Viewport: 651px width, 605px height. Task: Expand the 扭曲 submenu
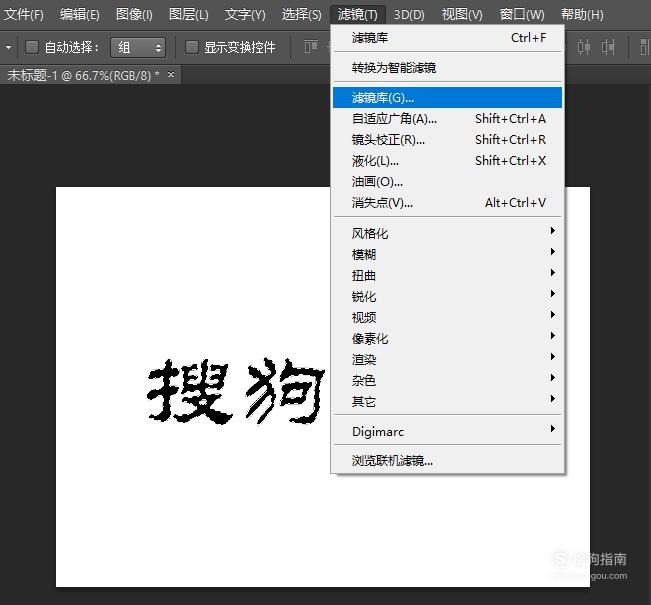[447, 275]
